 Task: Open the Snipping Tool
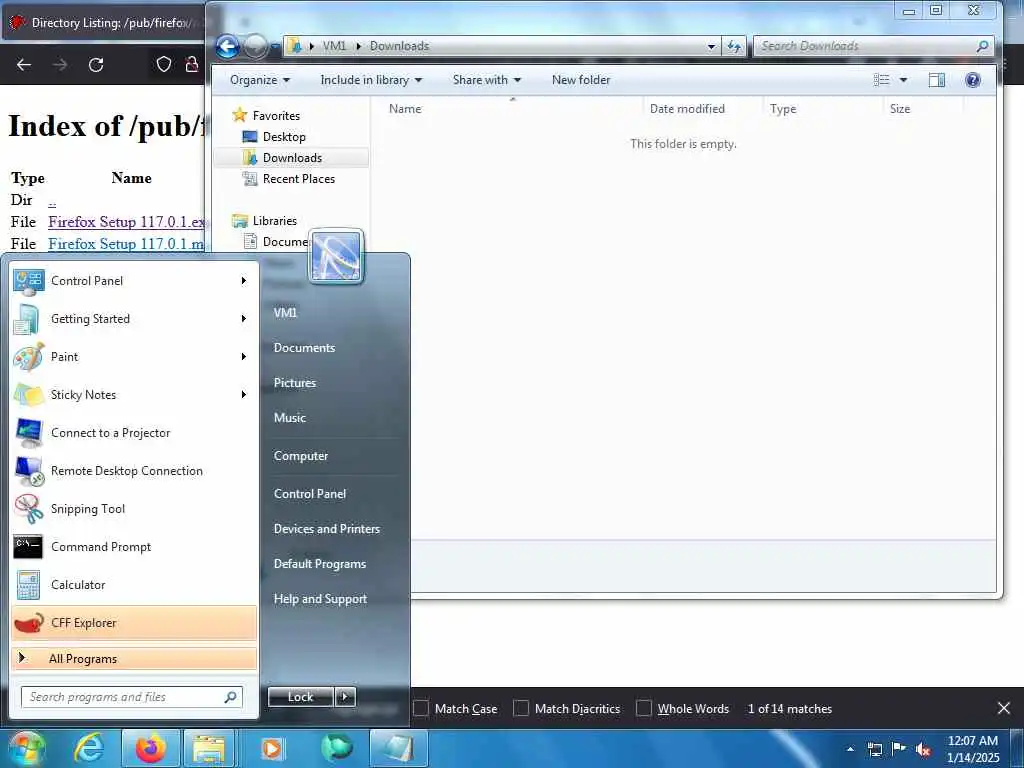pos(134,509)
